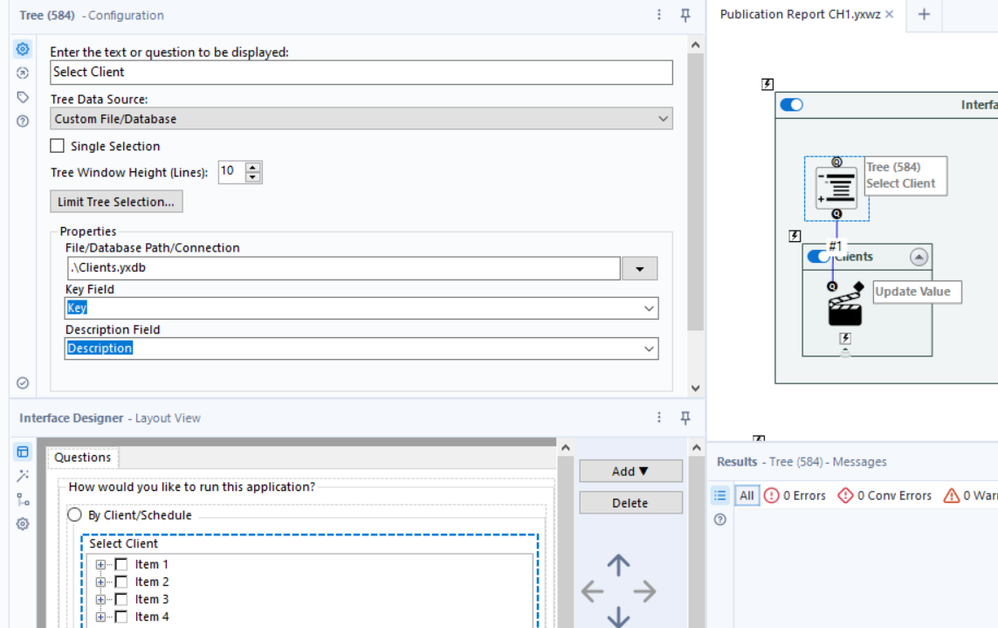Click the Update Value annotation on canvas
Image resolution: width=998 pixels, height=628 pixels.
click(917, 291)
